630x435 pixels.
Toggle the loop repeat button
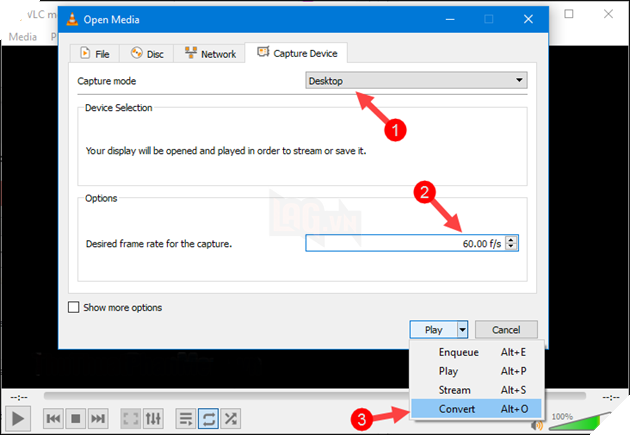tap(208, 419)
